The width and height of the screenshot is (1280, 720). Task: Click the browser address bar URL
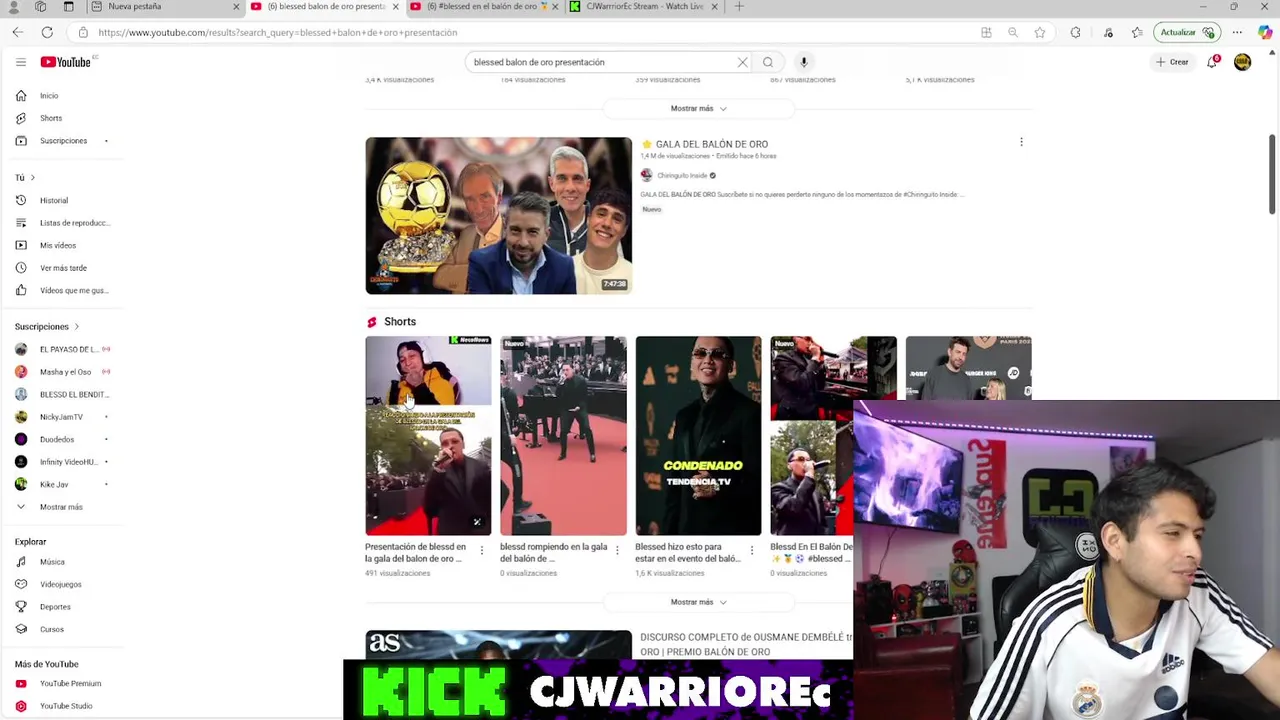tap(278, 32)
